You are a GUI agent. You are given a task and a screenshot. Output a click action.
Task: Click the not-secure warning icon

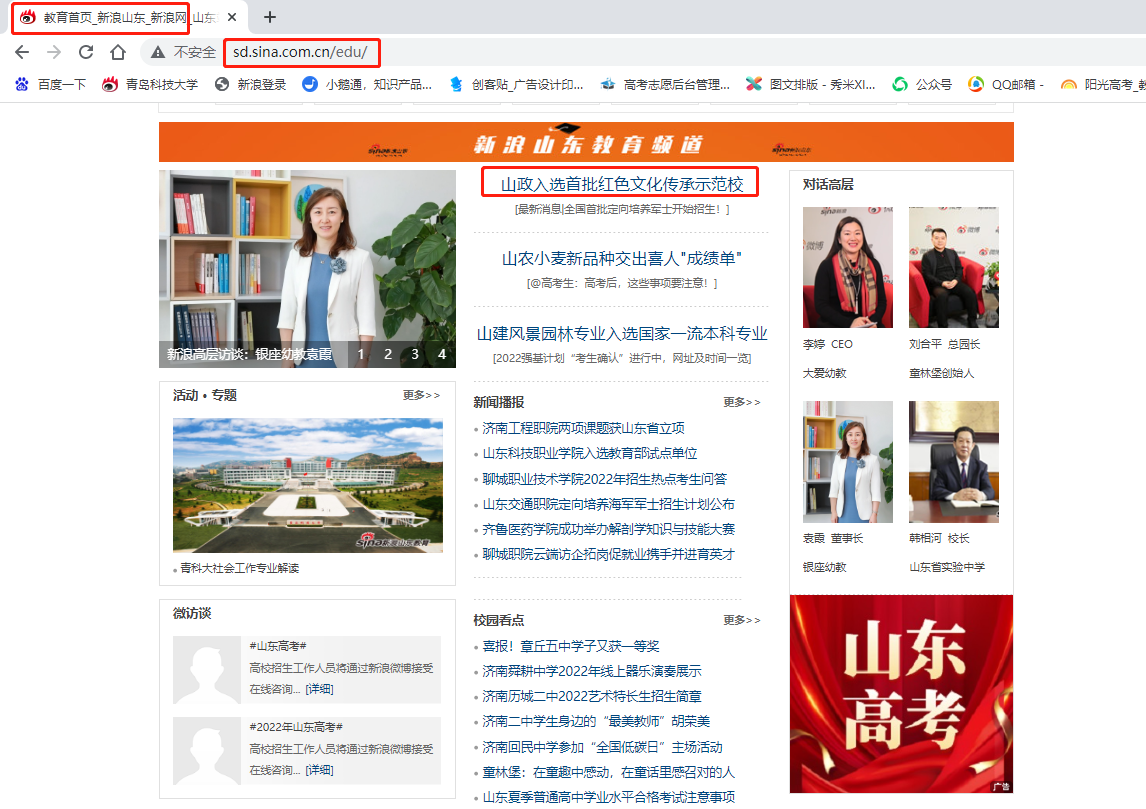(x=158, y=52)
